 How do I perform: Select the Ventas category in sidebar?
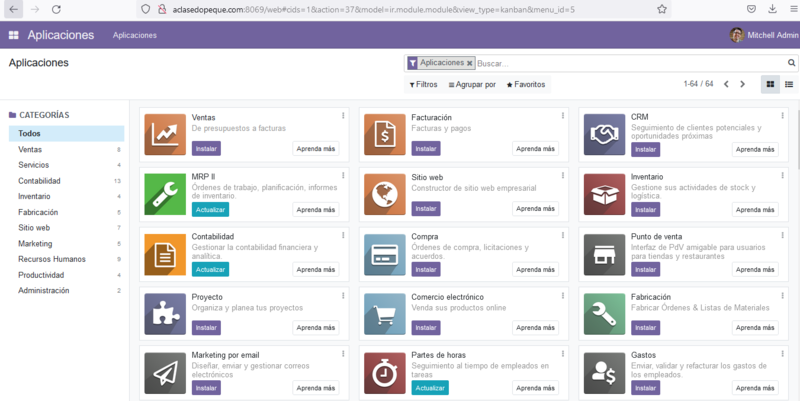66,149
